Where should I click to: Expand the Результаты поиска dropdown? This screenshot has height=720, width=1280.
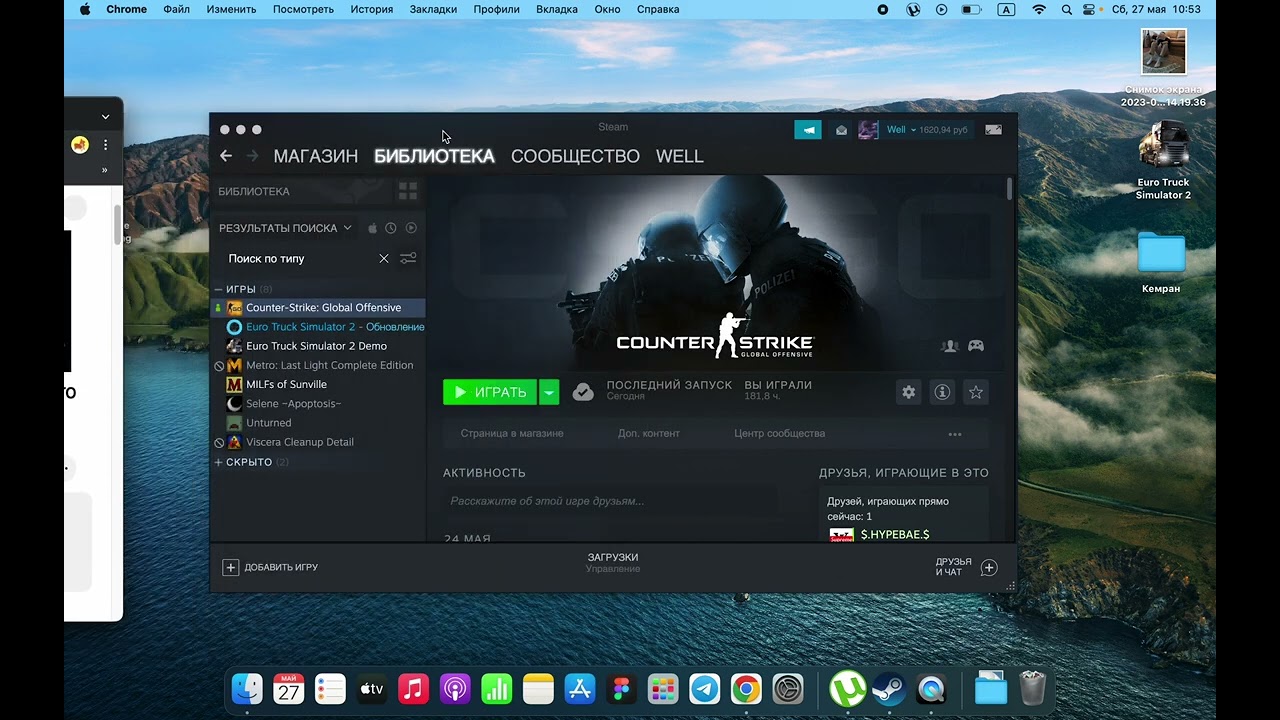285,228
